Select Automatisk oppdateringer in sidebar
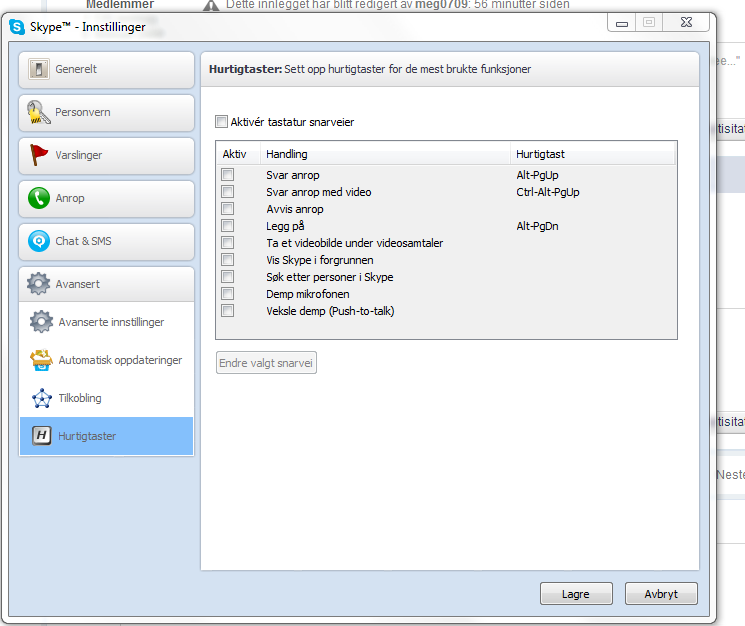The width and height of the screenshot is (745, 626). [106, 360]
